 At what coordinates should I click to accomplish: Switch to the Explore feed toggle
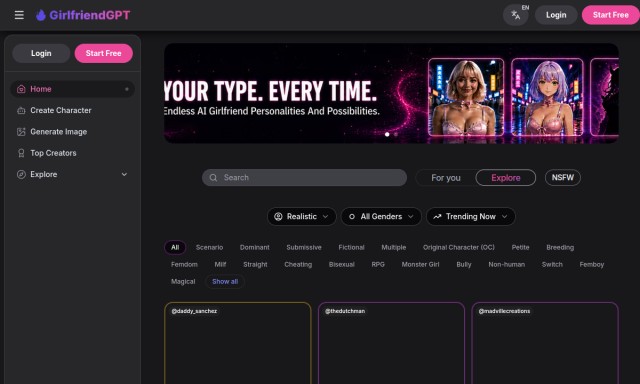[x=506, y=178]
